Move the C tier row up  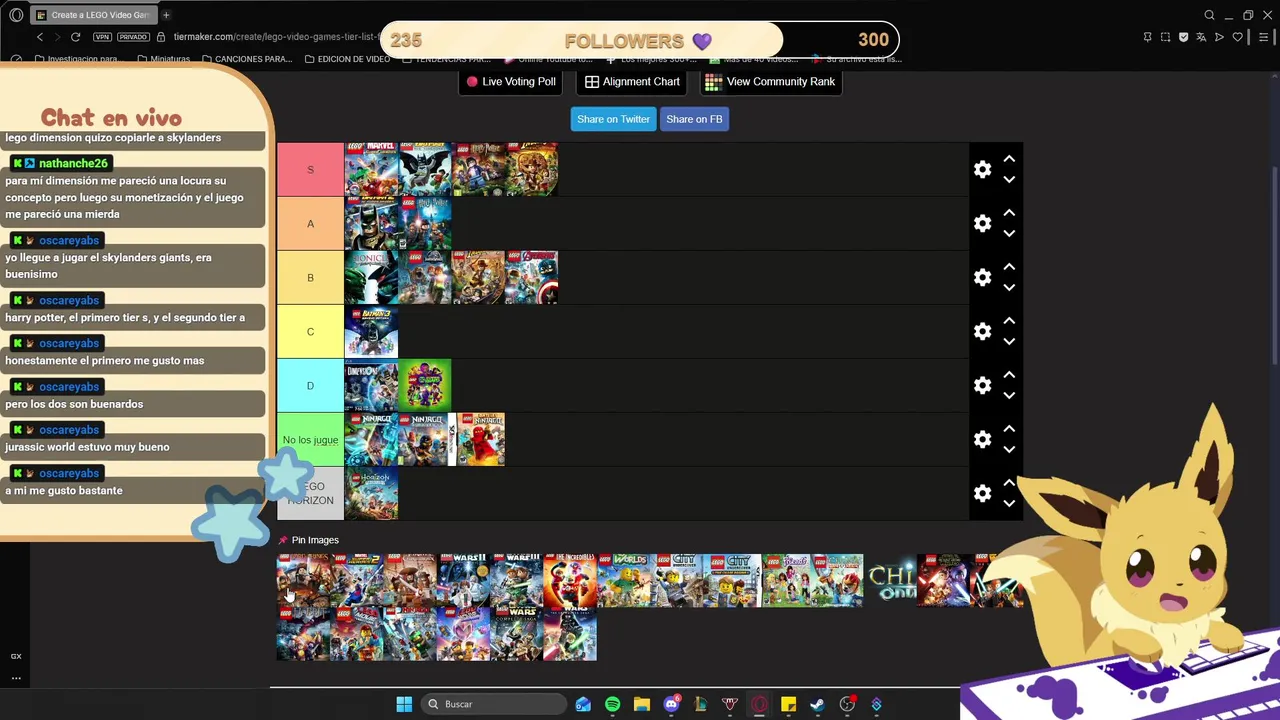coord(1009,321)
